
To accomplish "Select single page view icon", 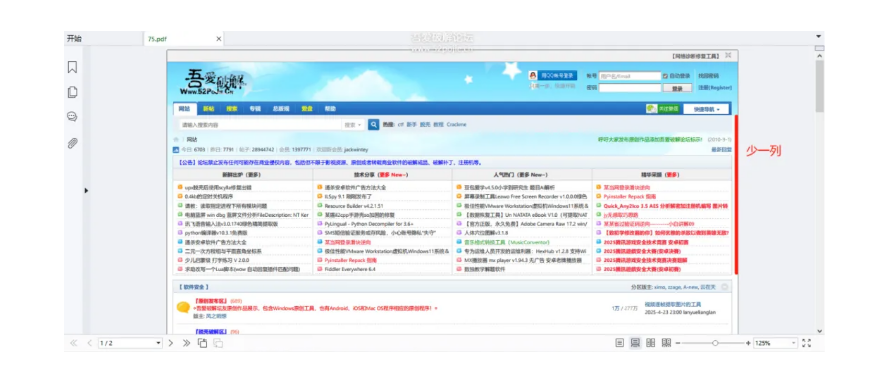I will 620,343.
